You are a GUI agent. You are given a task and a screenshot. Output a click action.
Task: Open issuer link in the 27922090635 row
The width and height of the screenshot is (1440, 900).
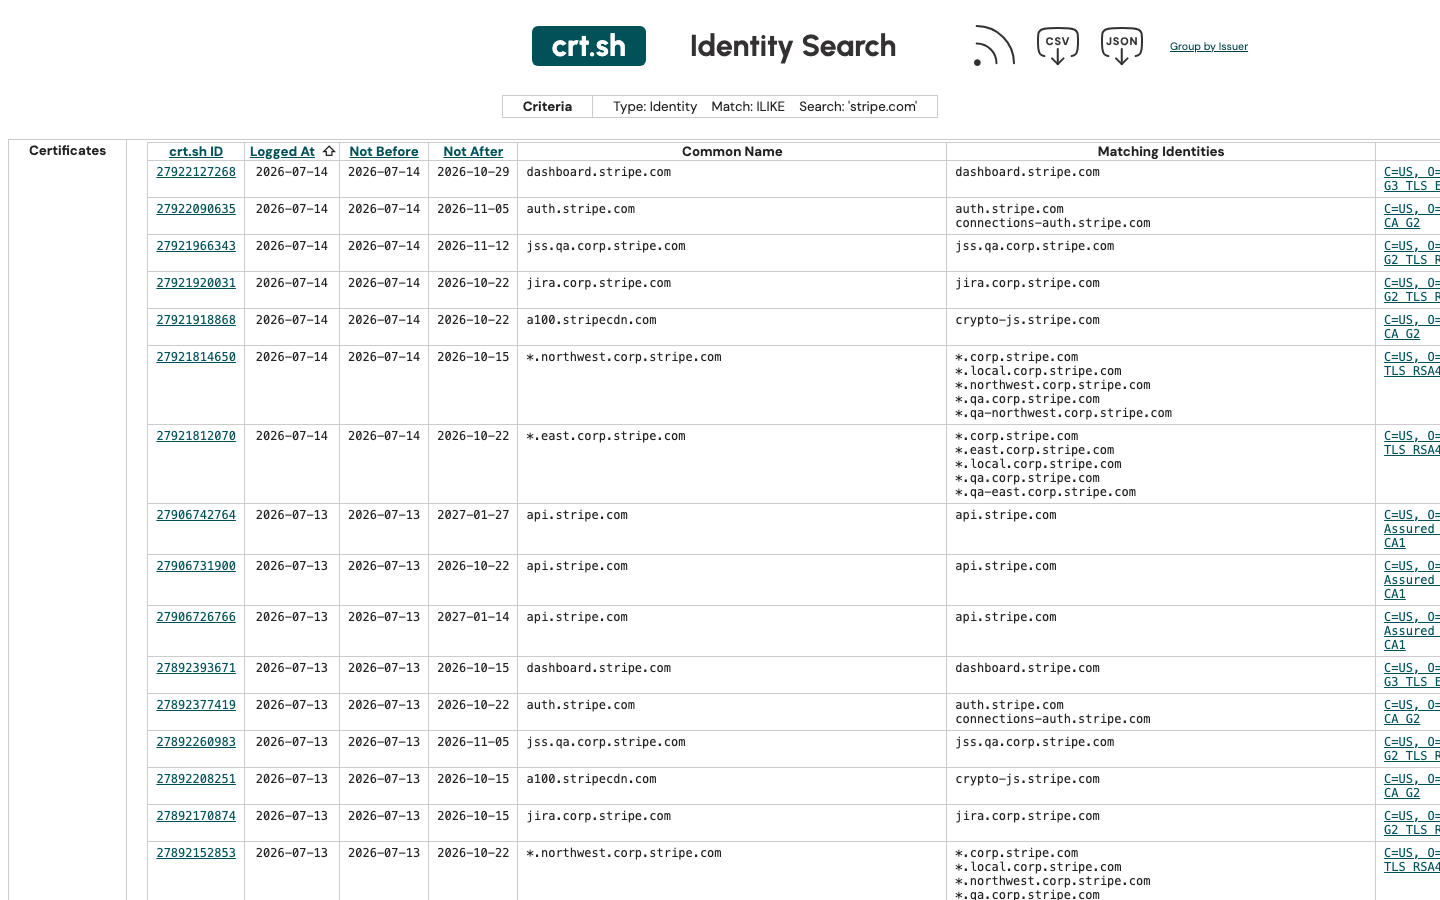pos(1412,216)
